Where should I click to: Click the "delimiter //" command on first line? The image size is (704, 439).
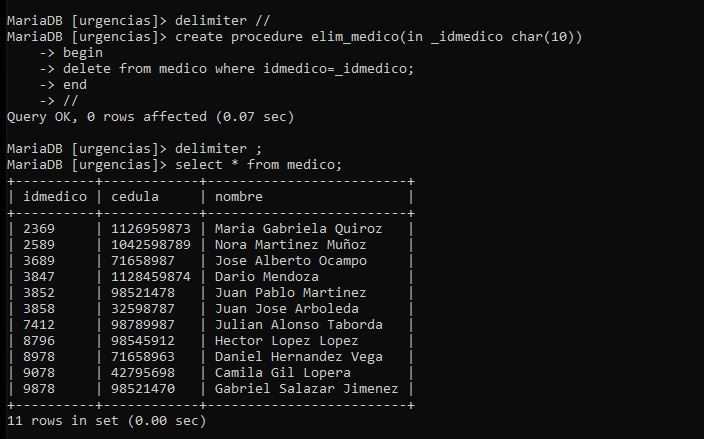coord(223,21)
